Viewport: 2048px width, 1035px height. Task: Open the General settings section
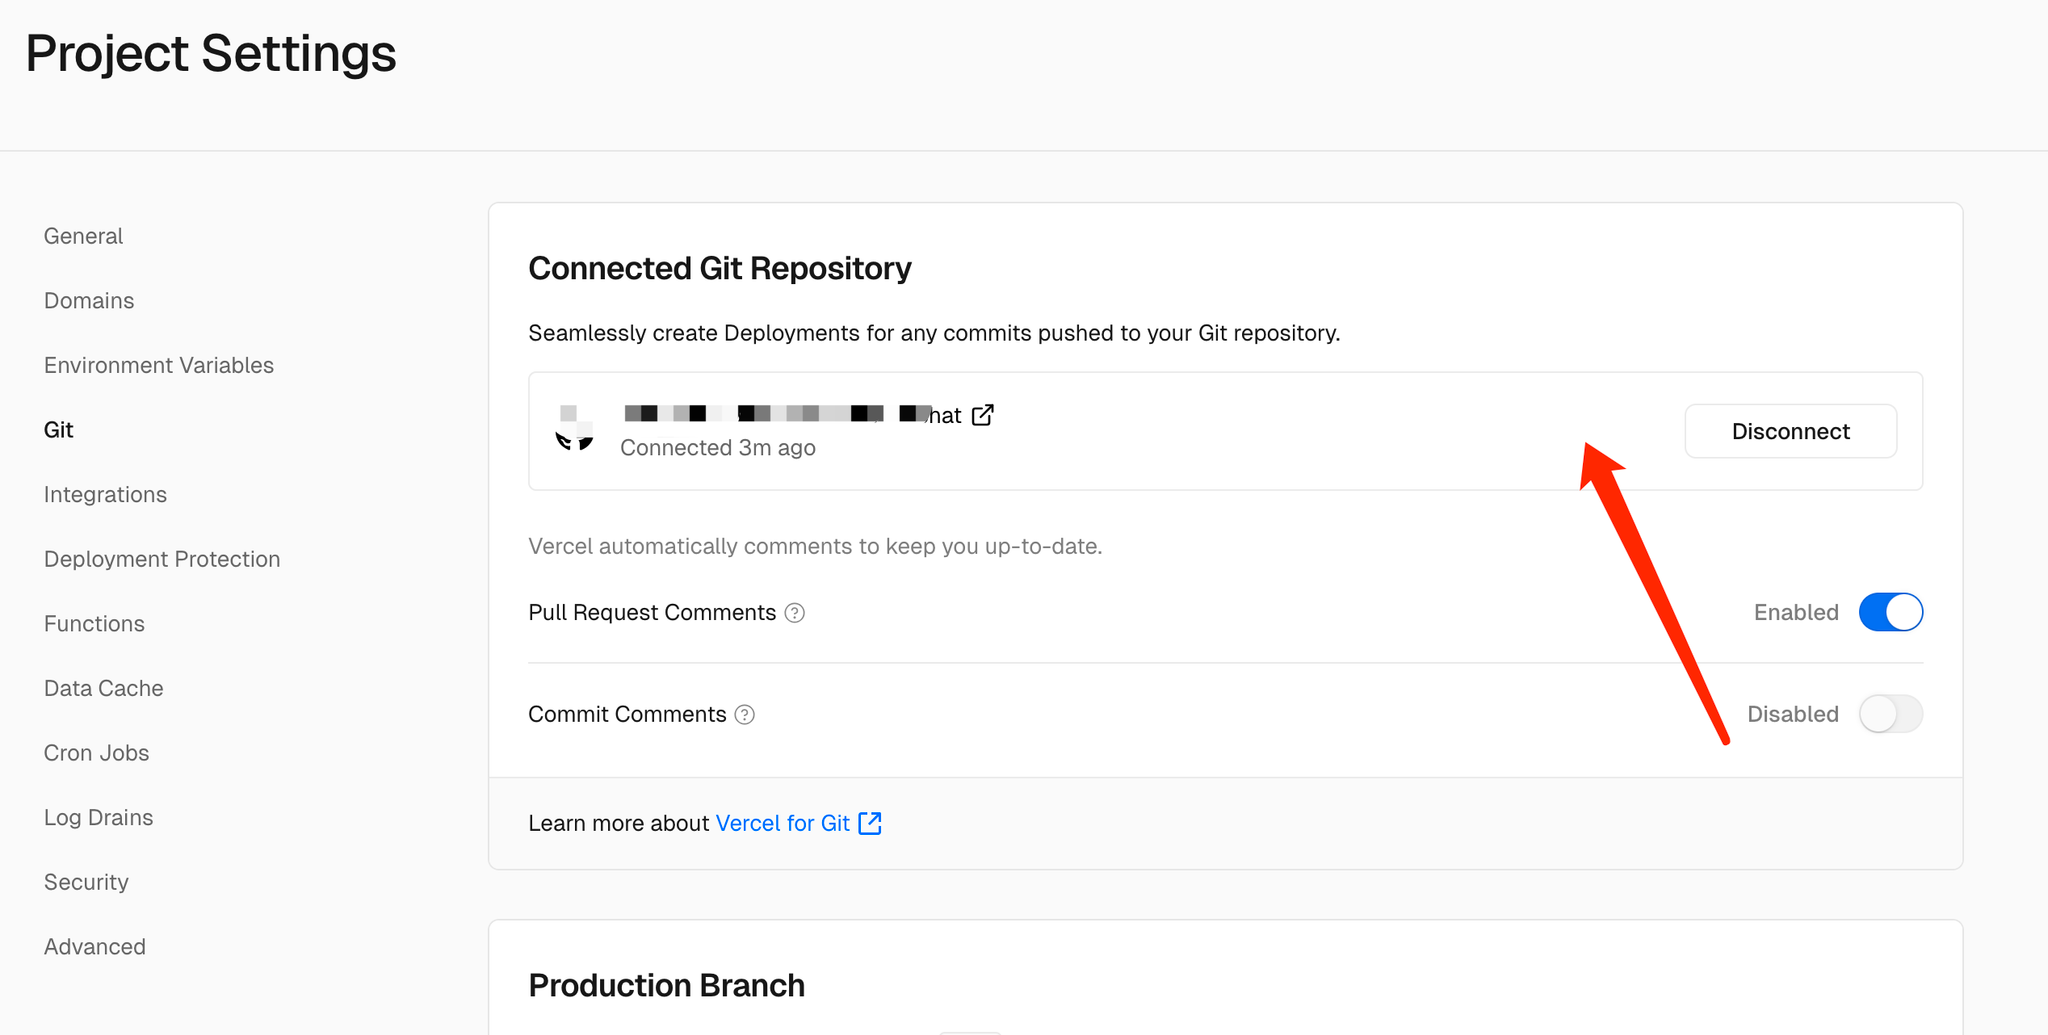pyautogui.click(x=83, y=236)
